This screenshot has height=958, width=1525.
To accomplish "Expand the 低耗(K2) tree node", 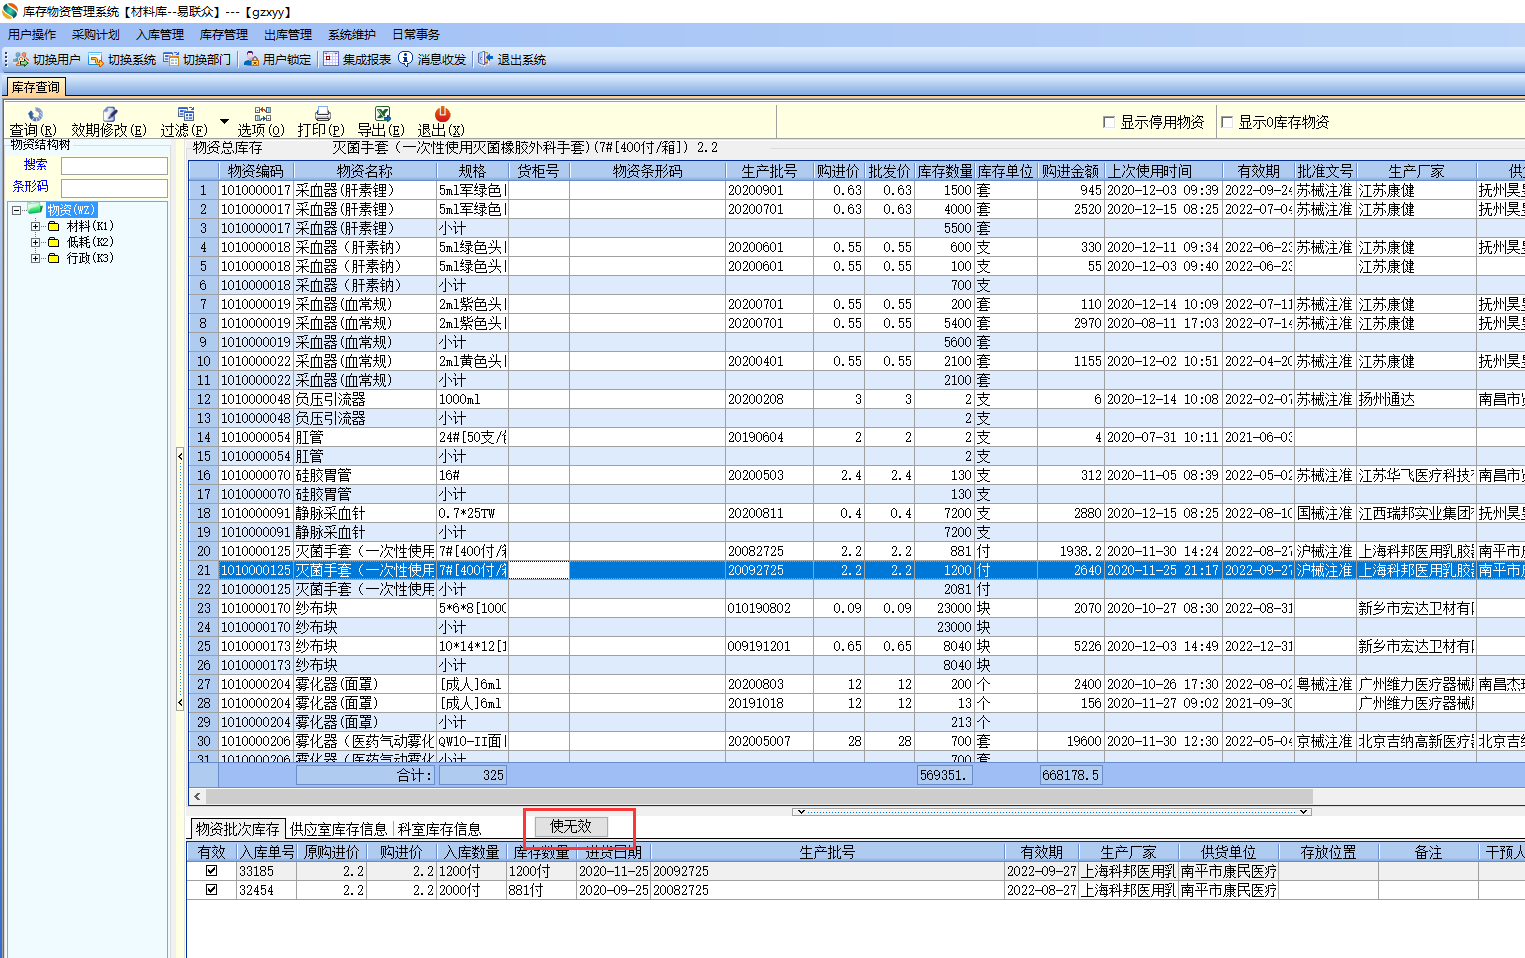I will coord(35,242).
